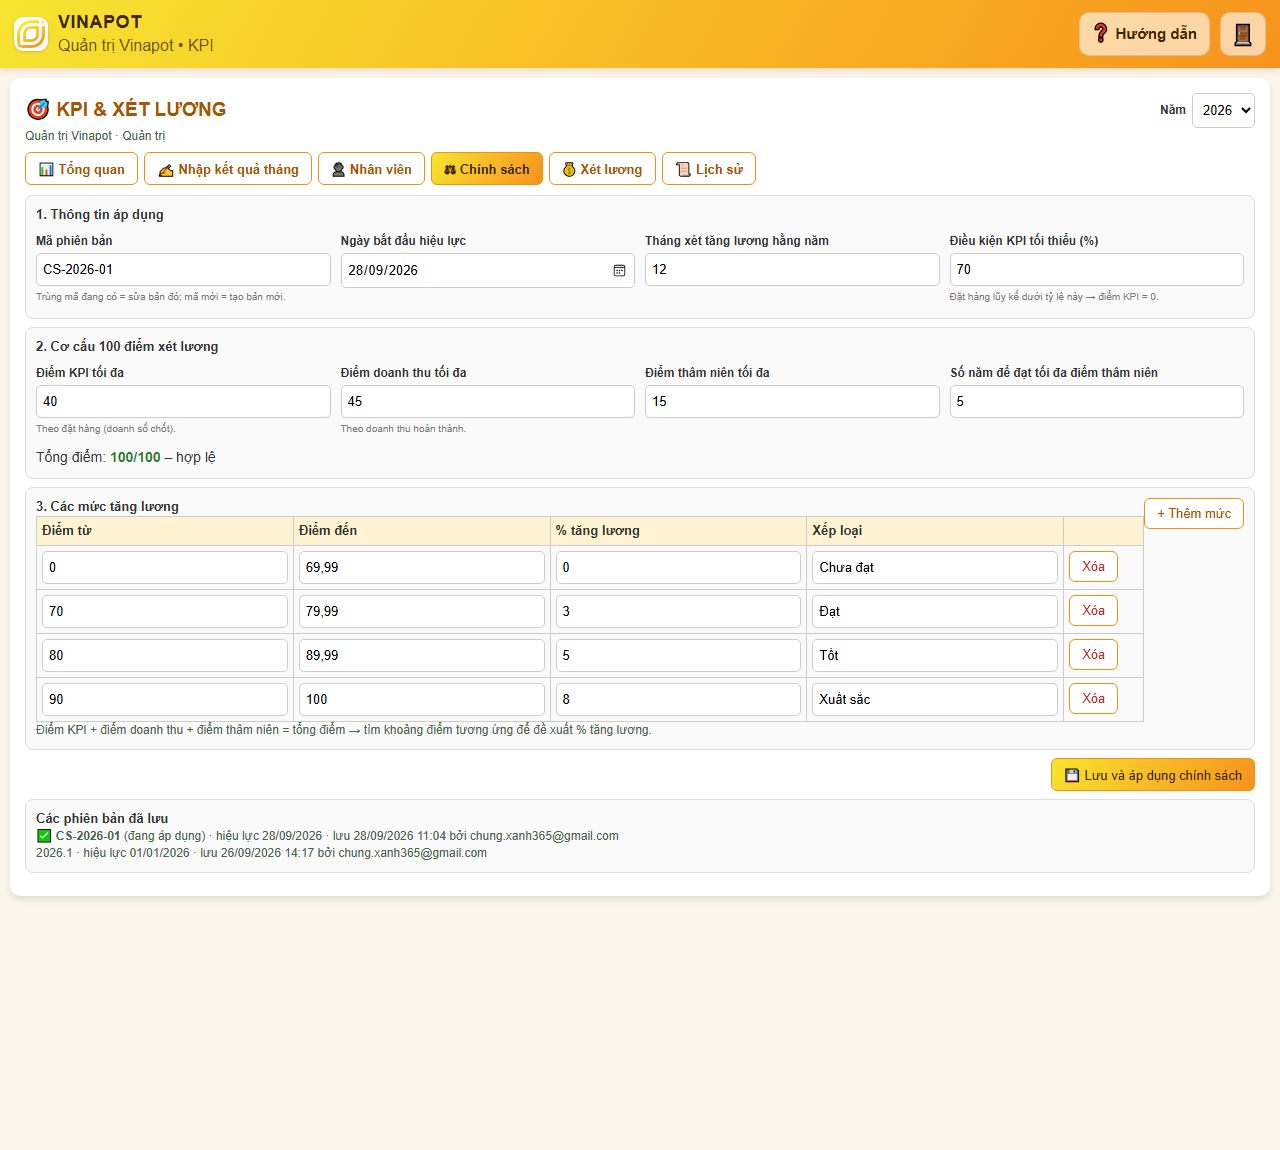1280x1150 pixels.
Task: Select the saved version 2026.1 entry
Action: [262, 853]
